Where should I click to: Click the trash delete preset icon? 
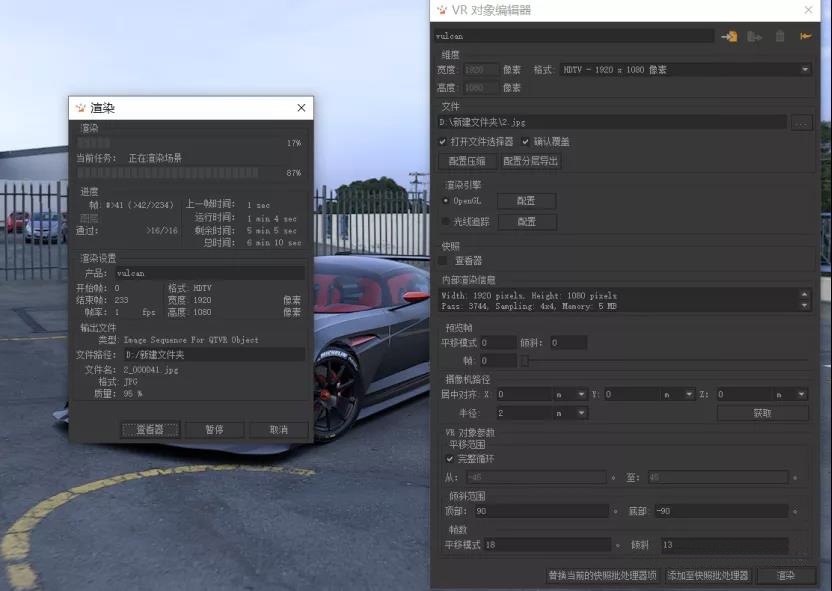pyautogui.click(x=780, y=36)
